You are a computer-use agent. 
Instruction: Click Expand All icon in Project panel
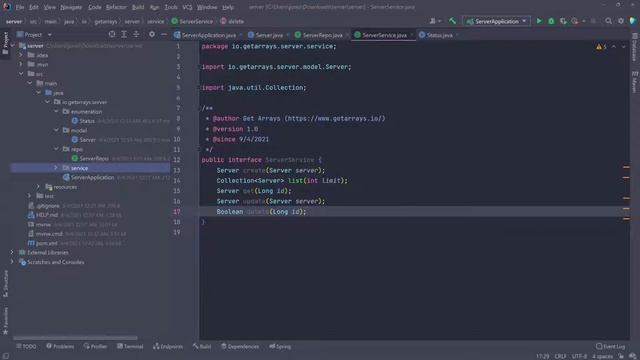124,35
